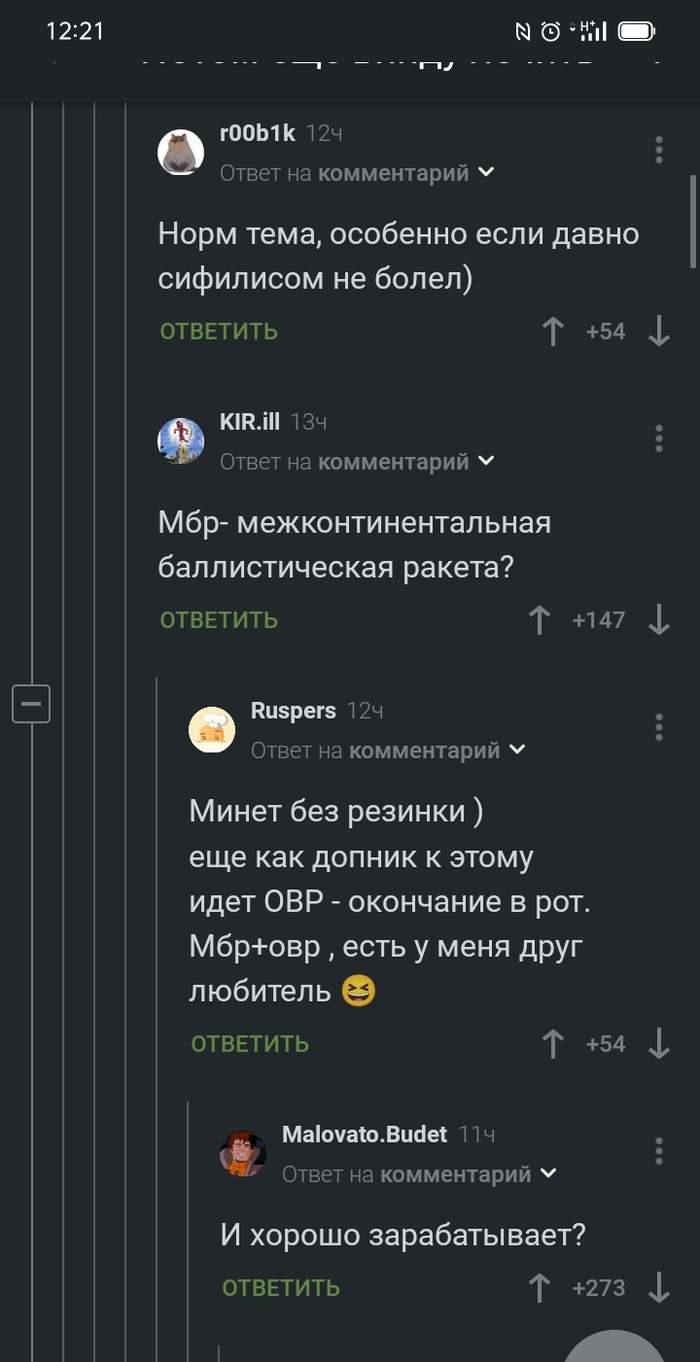This screenshot has width=700, height=1362.
Task: Downvote r00b1k's syphilis joke comment
Action: coord(659,331)
